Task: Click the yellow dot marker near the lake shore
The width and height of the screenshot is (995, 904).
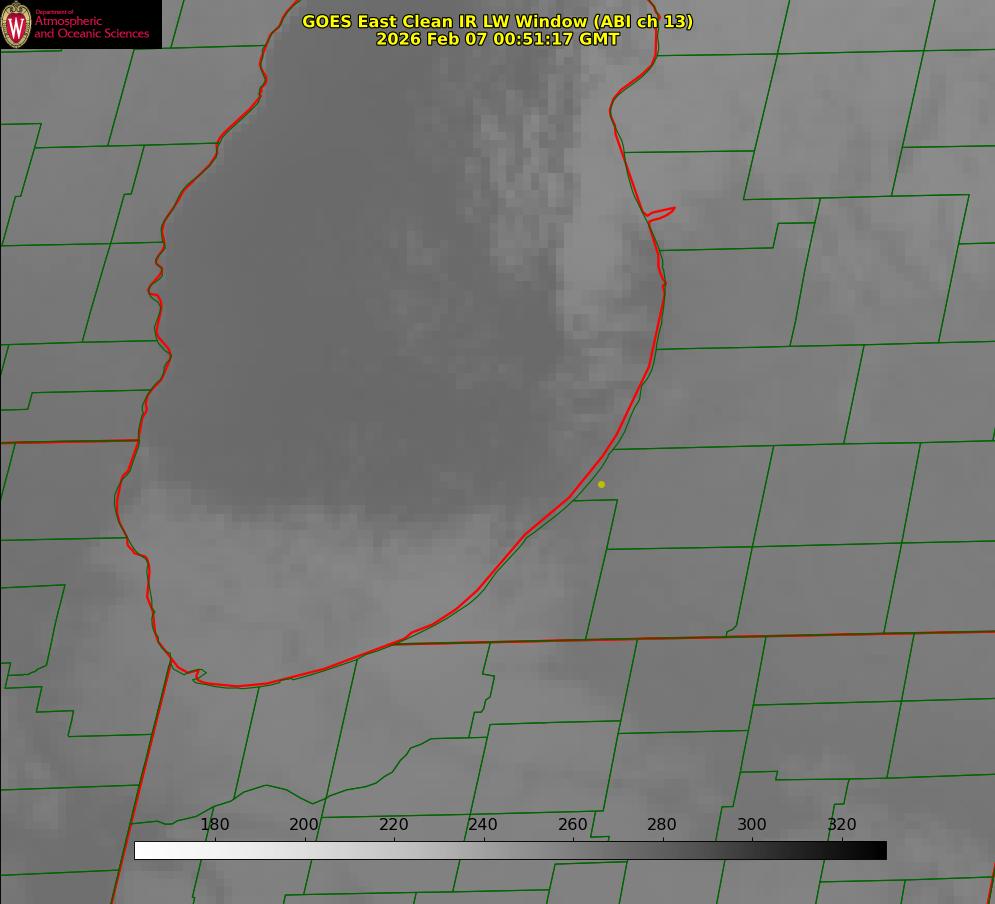Action: point(602,484)
